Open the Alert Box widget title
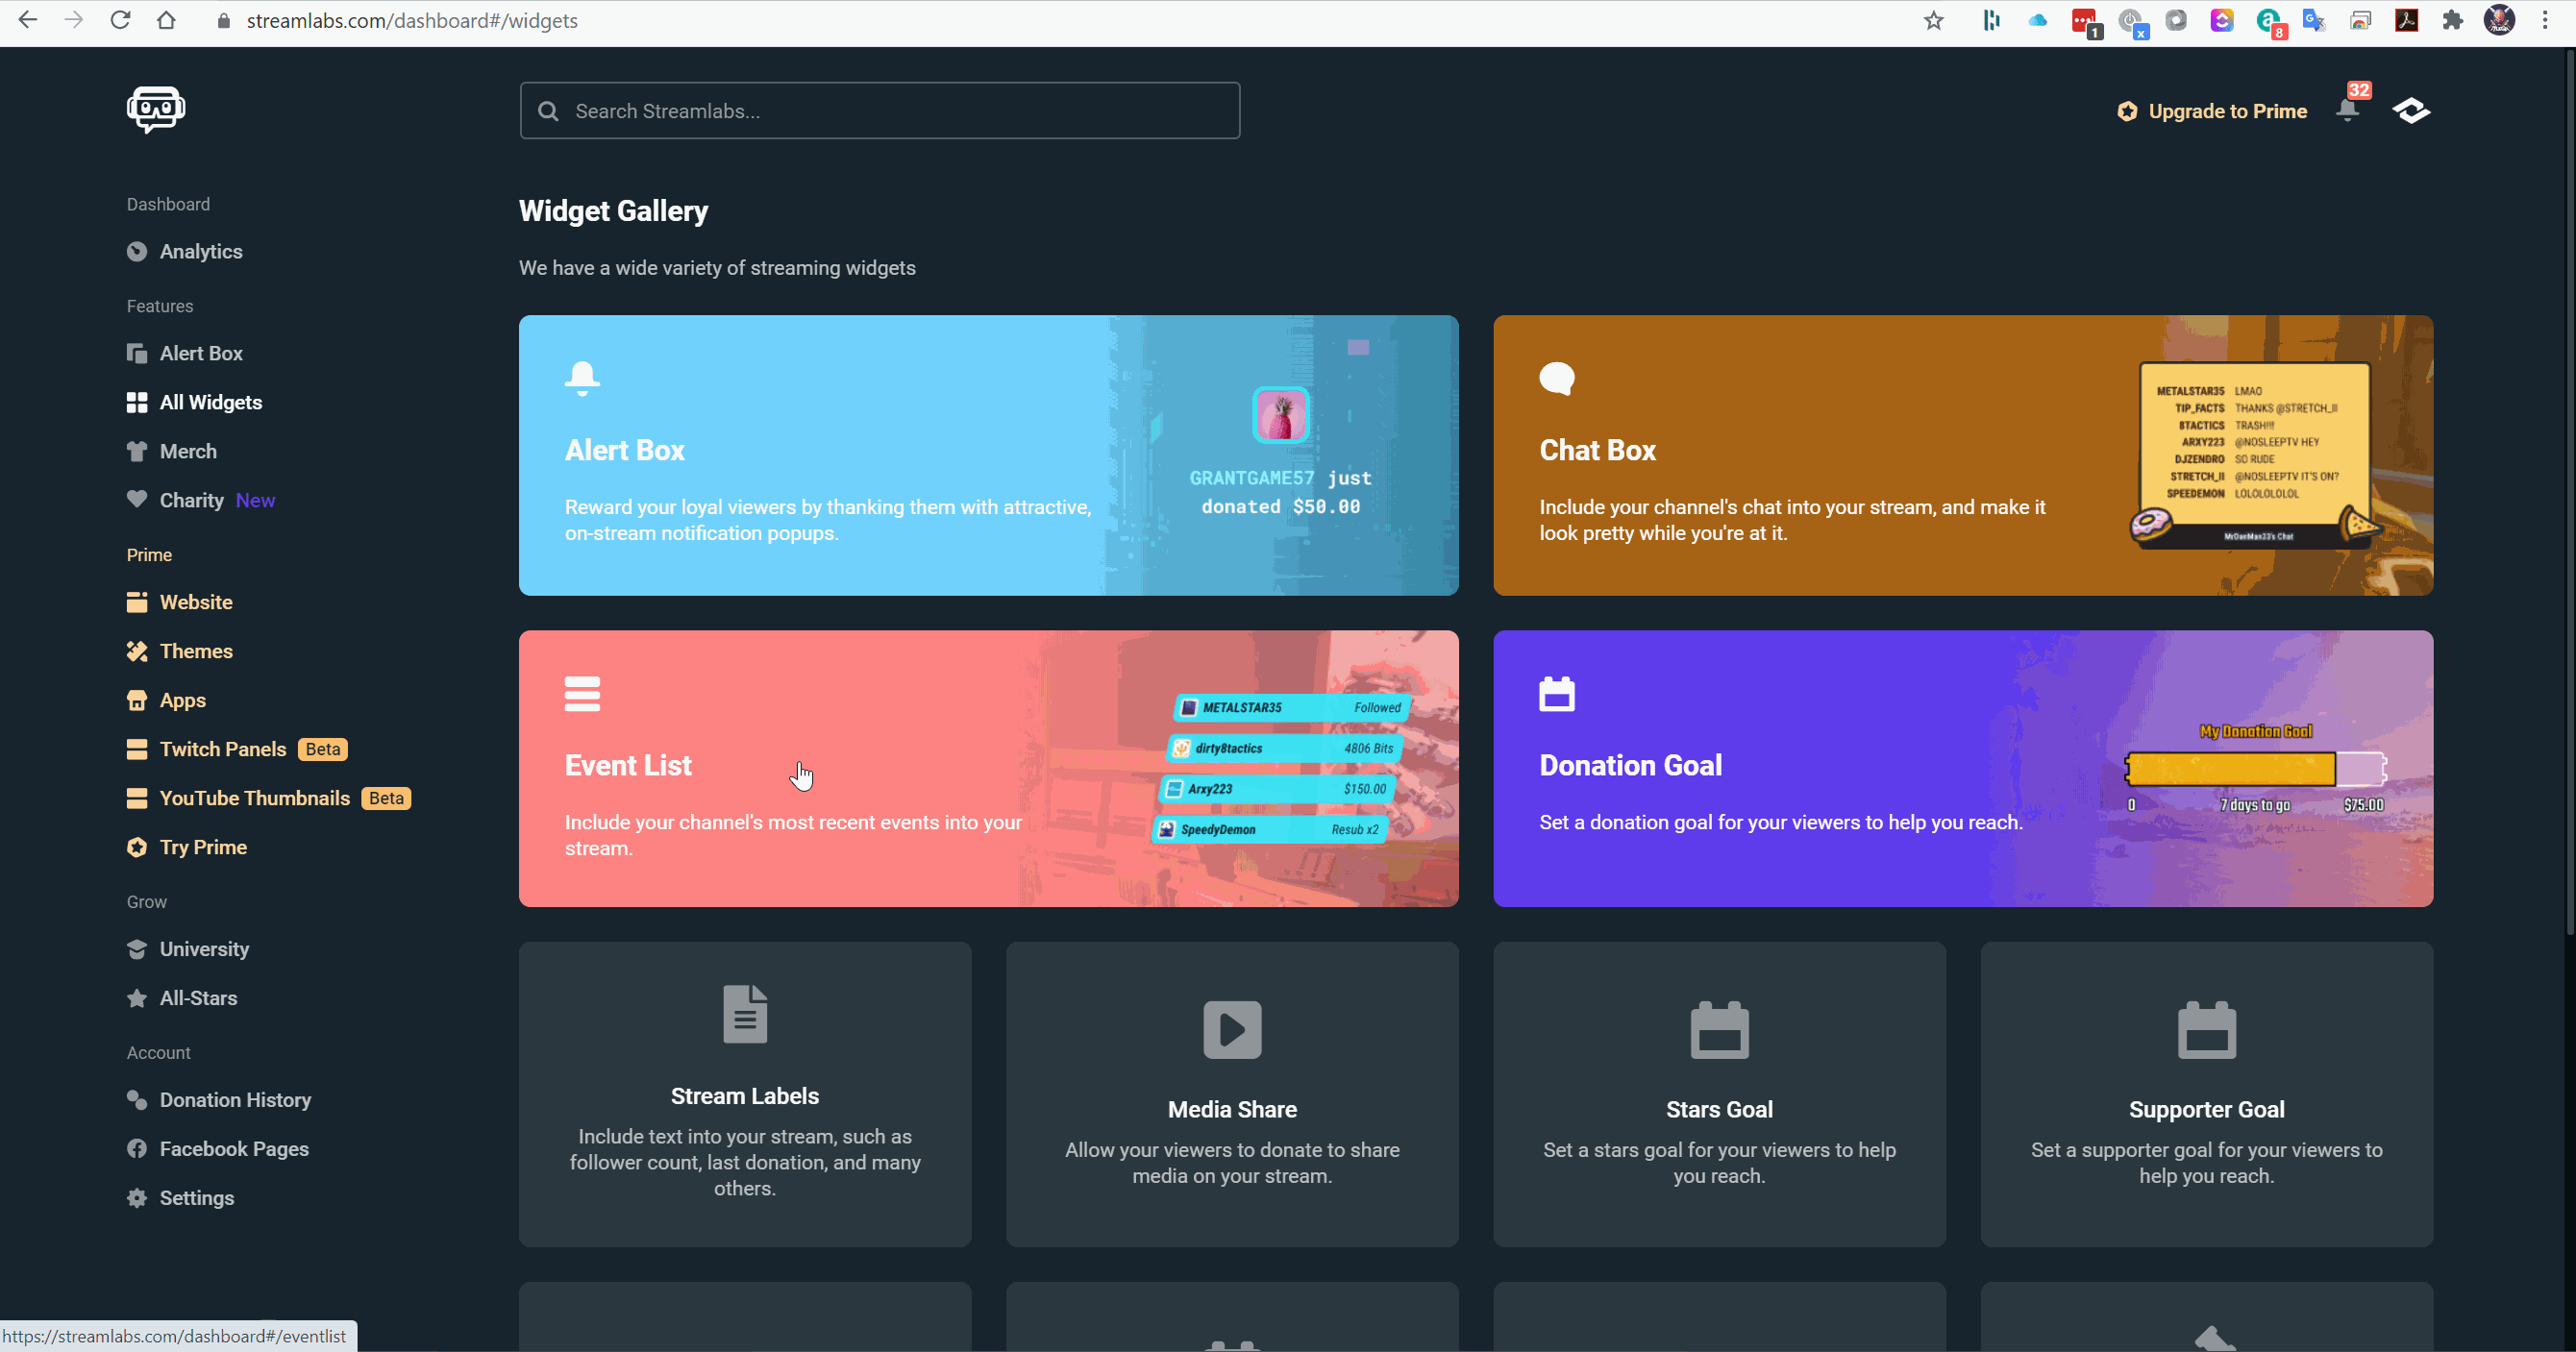This screenshot has width=2576, height=1352. pyautogui.click(x=624, y=450)
